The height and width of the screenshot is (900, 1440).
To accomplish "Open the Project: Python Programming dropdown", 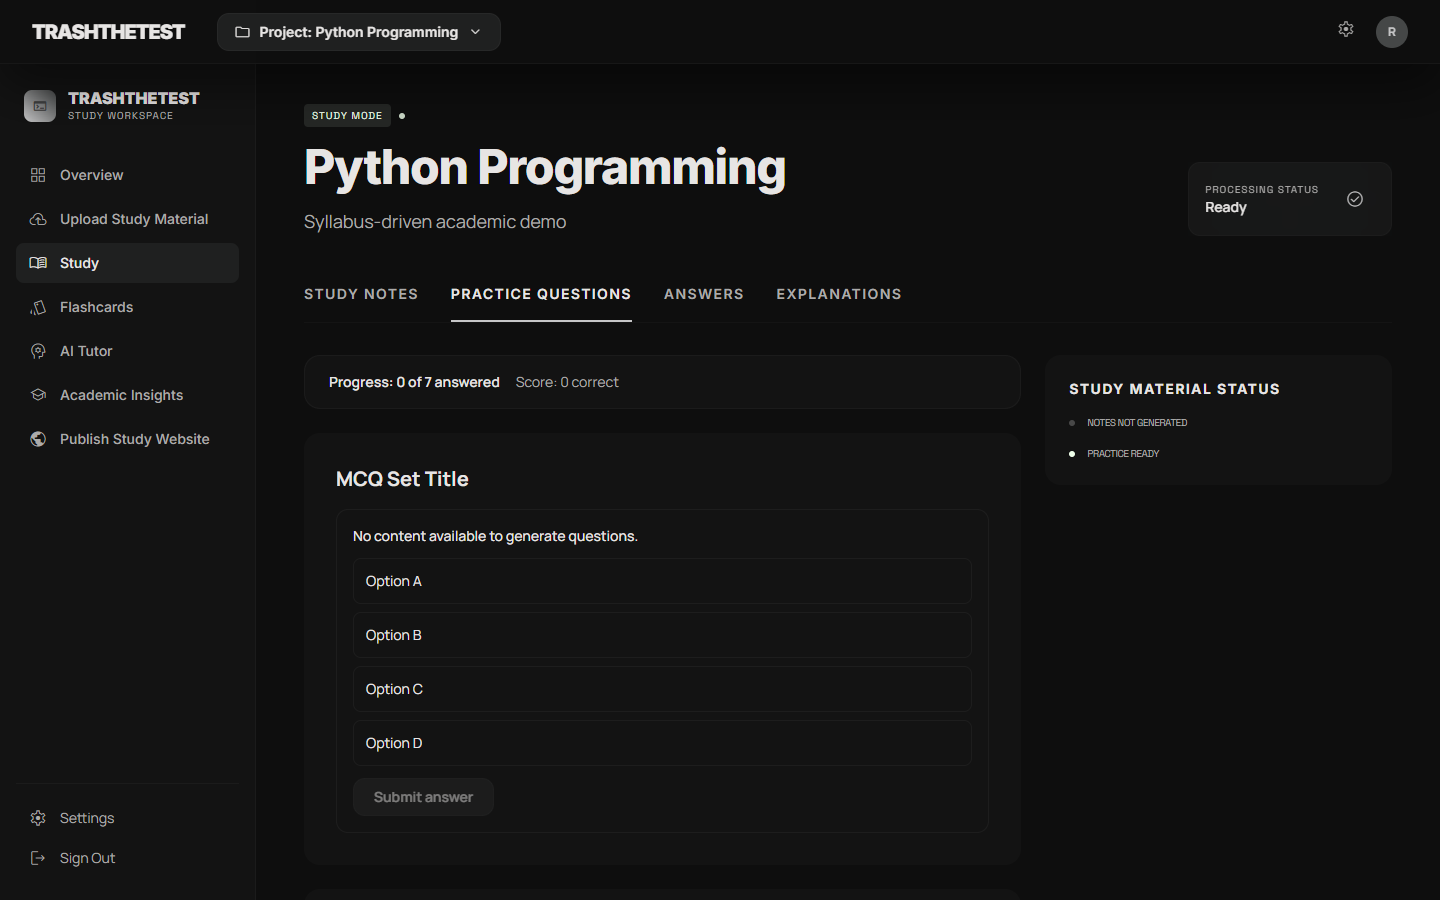I will pos(359,32).
